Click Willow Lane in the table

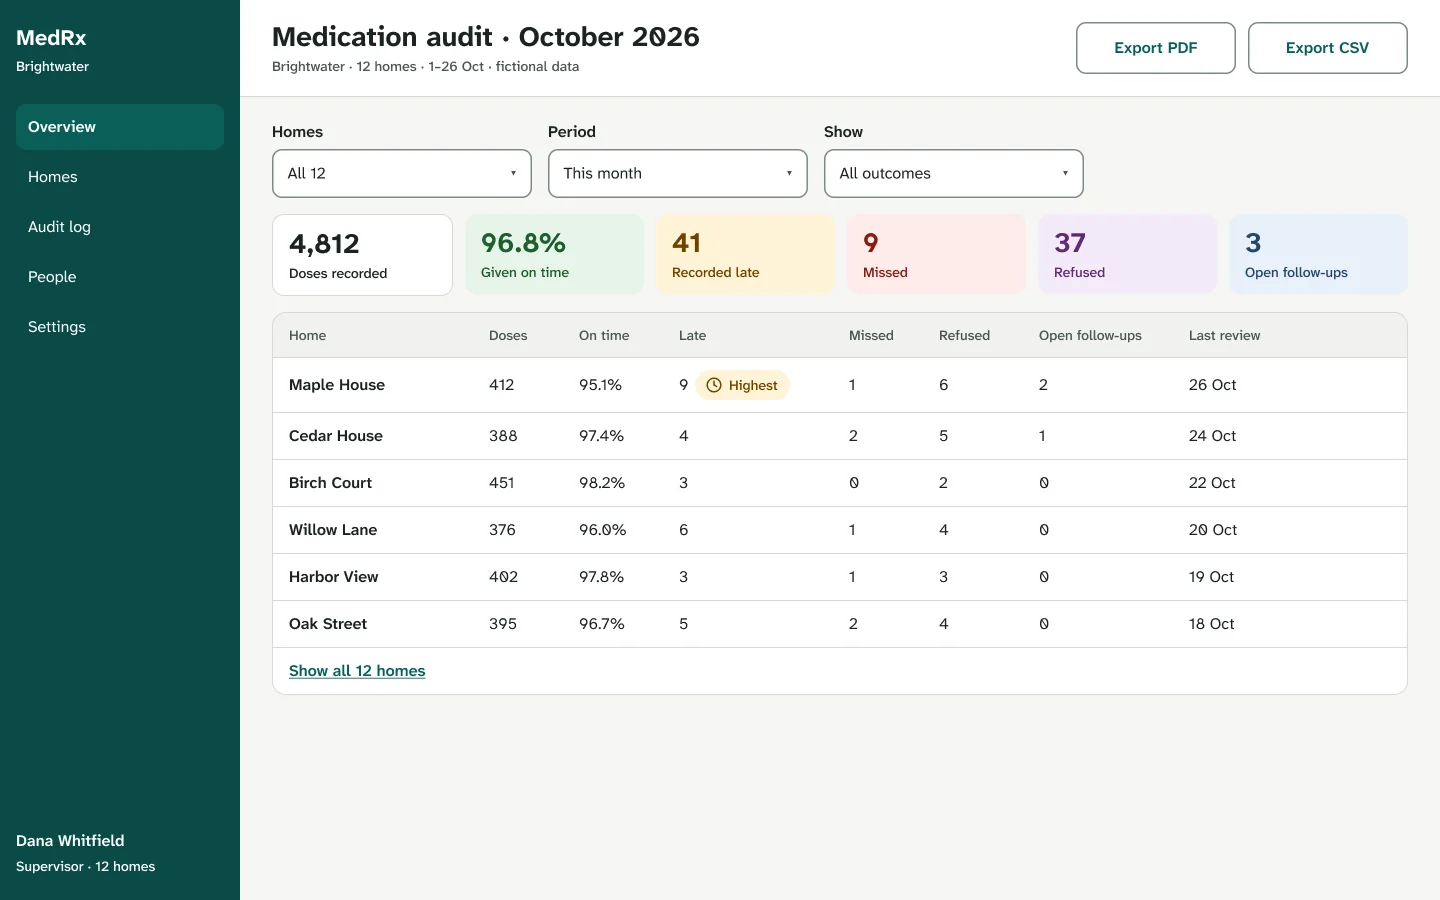coord(333,530)
